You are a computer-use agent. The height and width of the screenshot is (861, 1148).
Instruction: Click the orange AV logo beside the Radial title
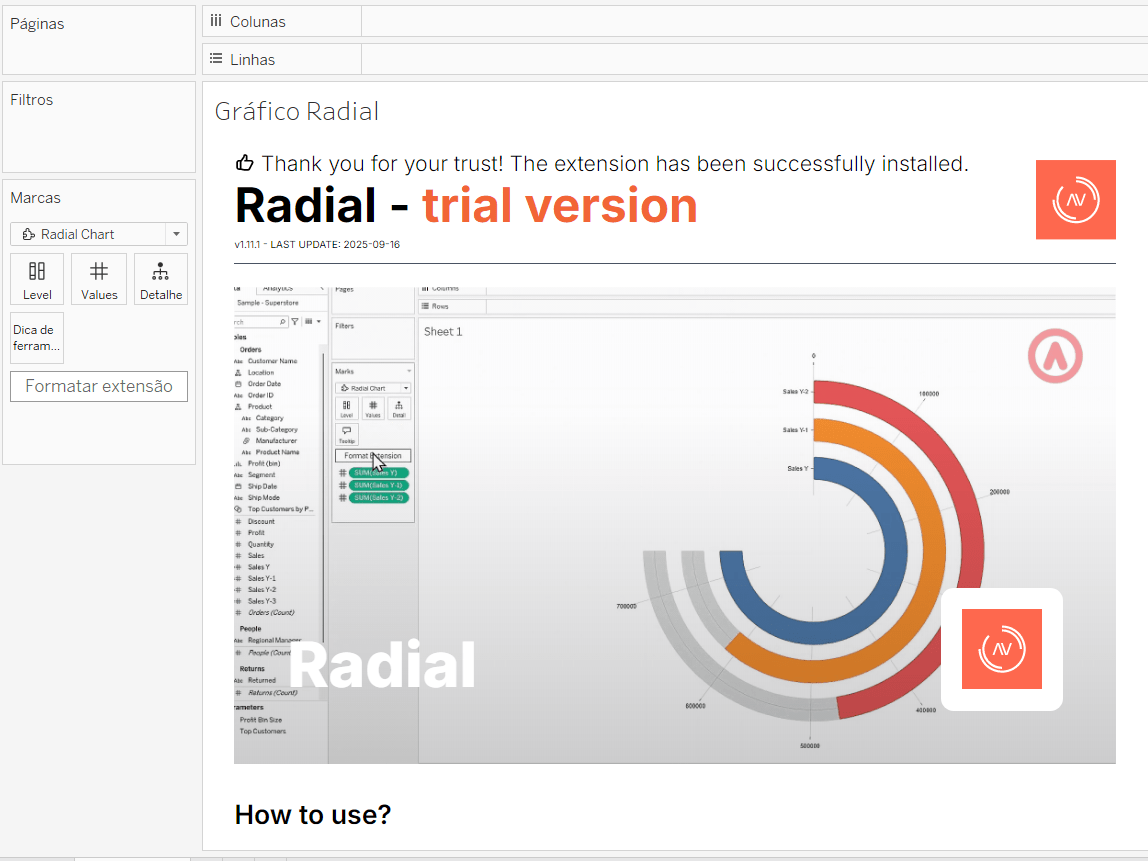(1075, 200)
